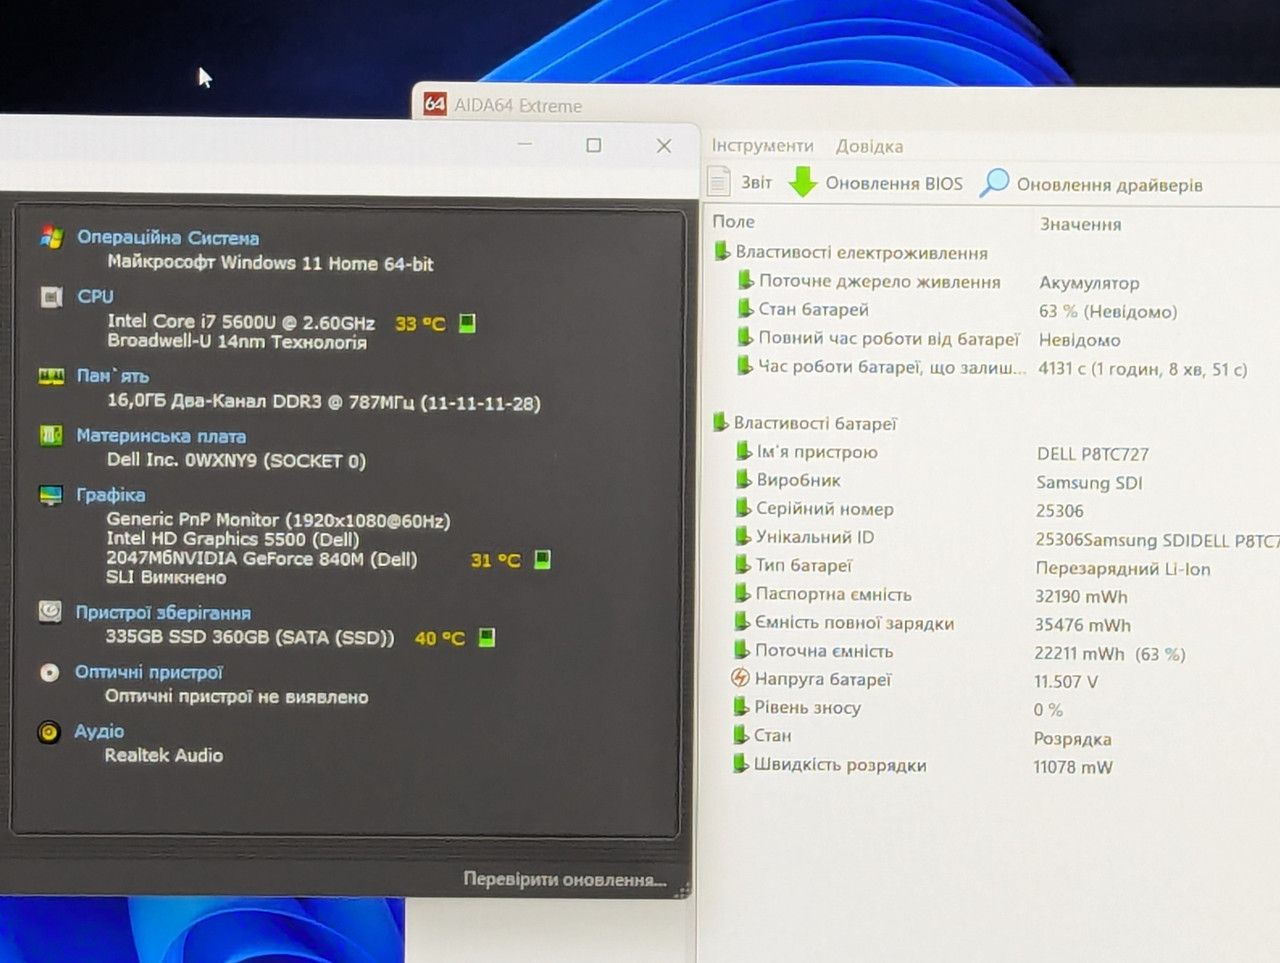Open the Довідка menu in AIDA64
The height and width of the screenshot is (963, 1280).
click(869, 146)
